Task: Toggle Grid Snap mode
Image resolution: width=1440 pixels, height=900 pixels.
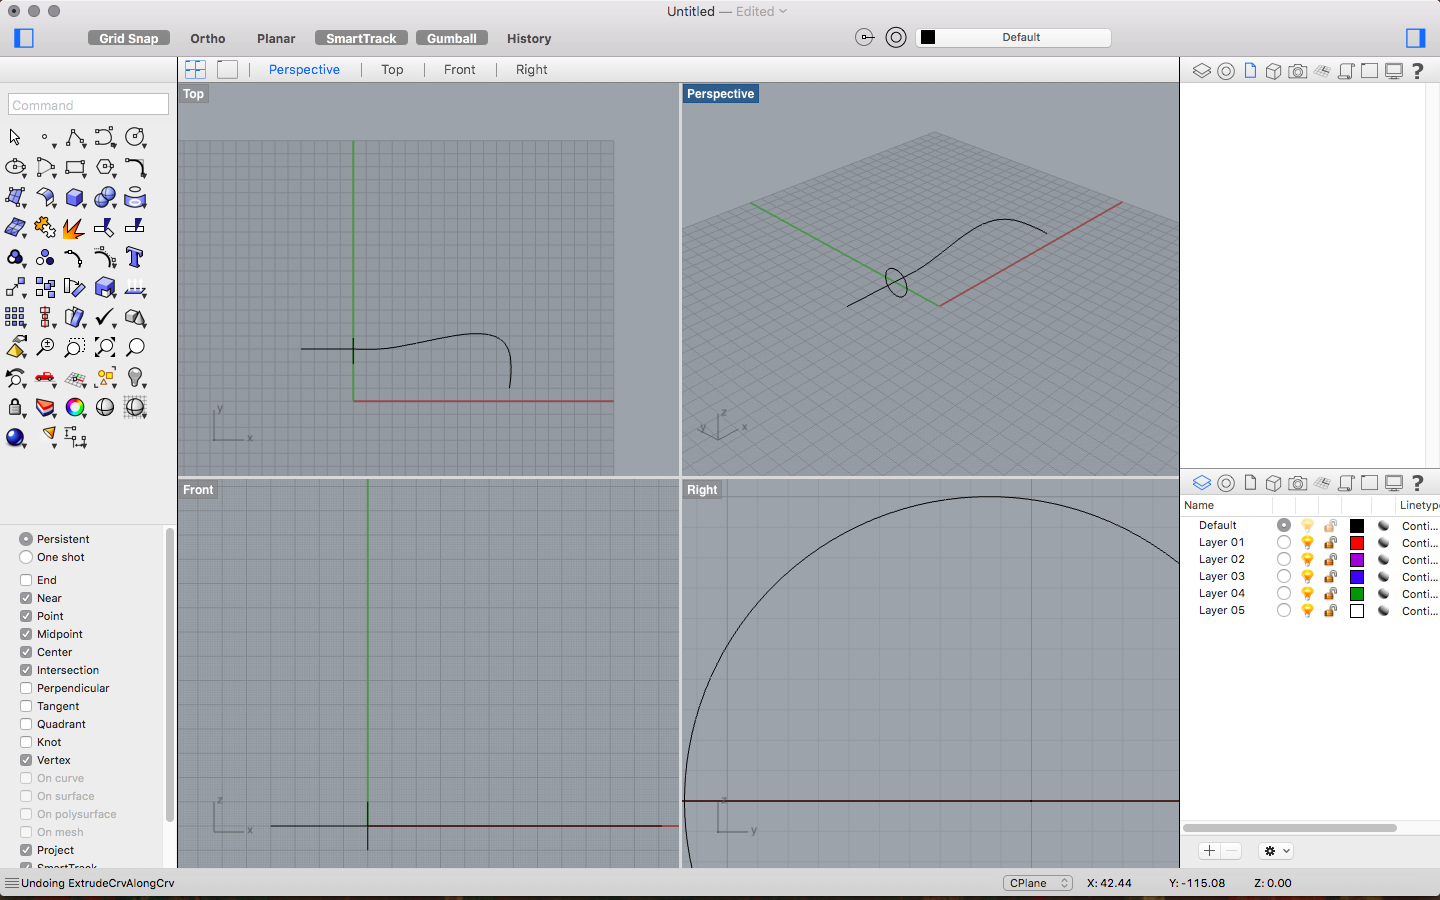Action: 129,38
